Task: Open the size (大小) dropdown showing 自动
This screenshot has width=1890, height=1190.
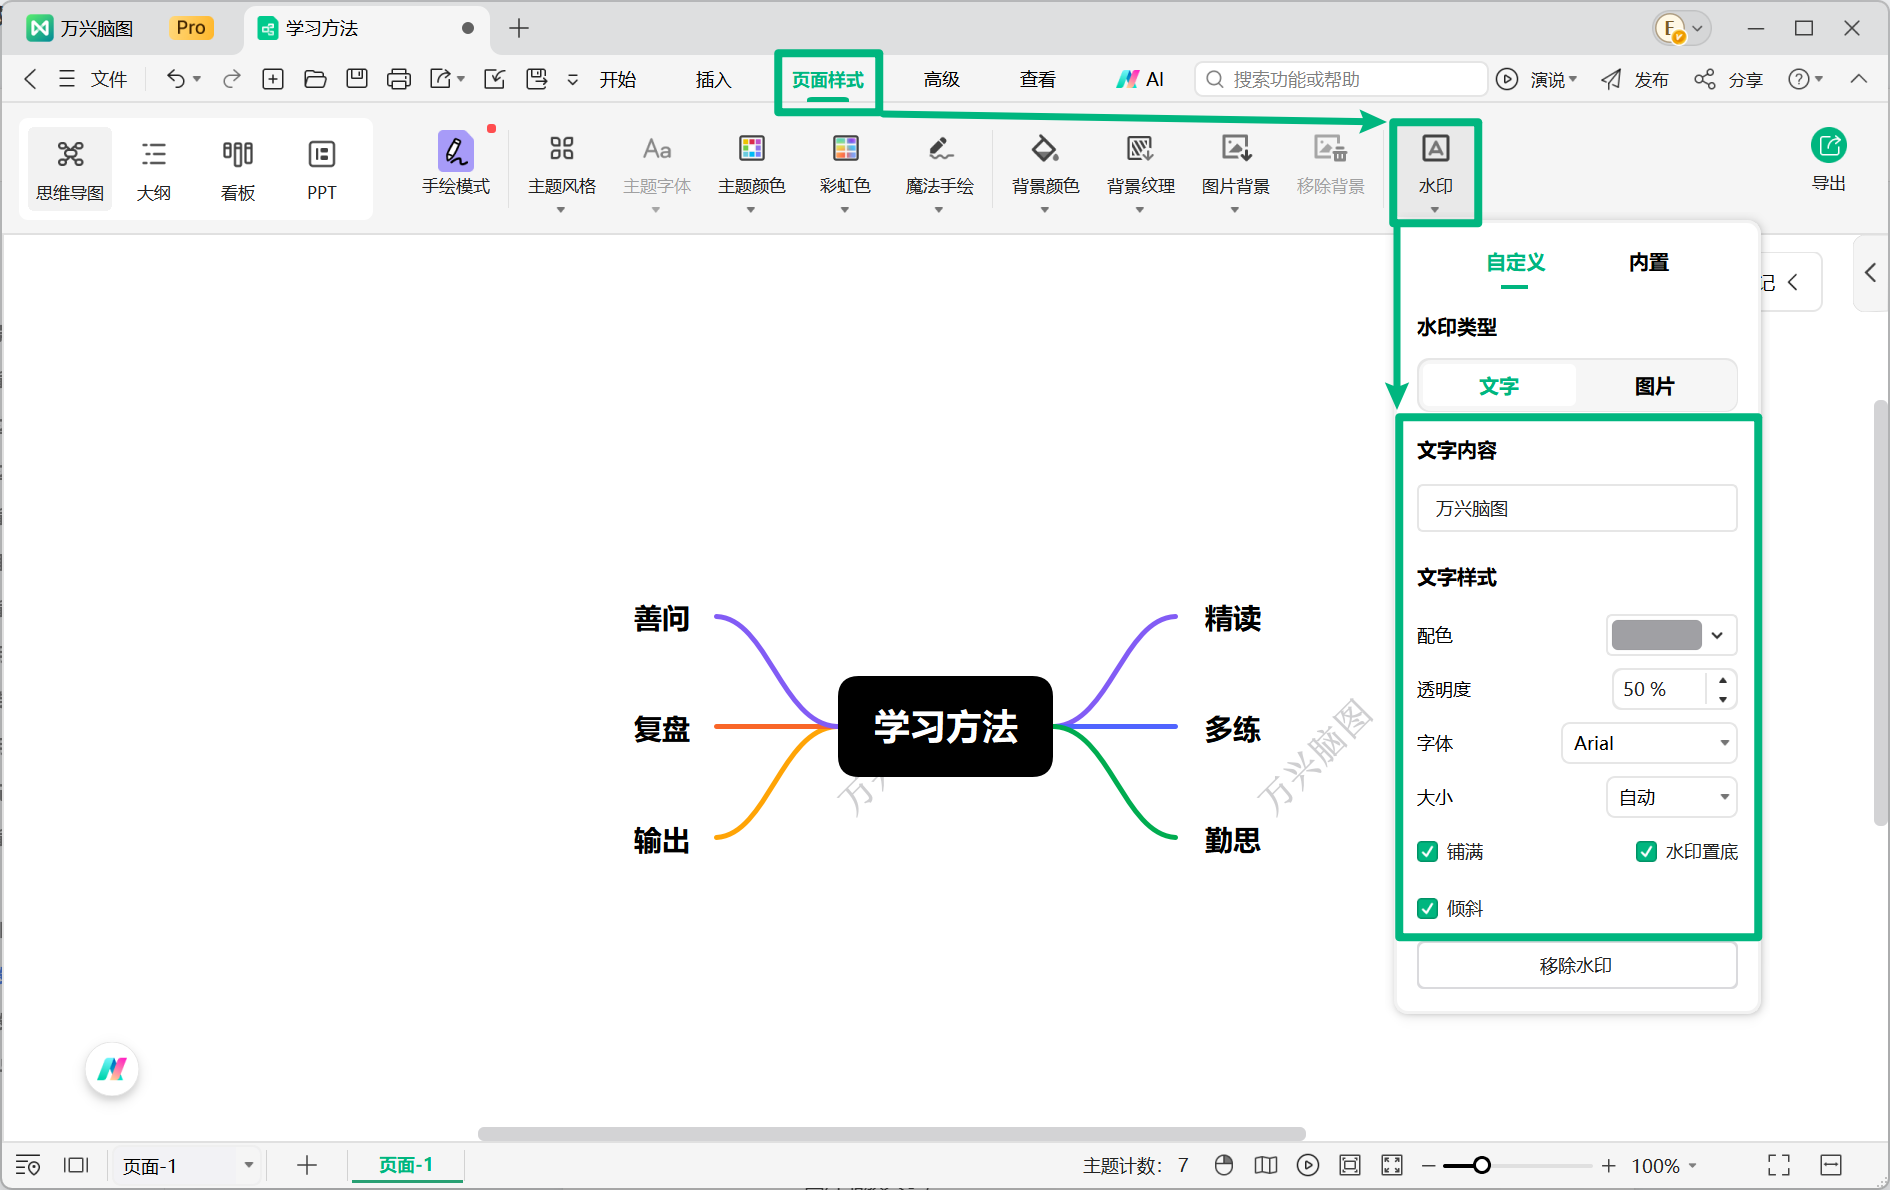Action: tap(1671, 797)
